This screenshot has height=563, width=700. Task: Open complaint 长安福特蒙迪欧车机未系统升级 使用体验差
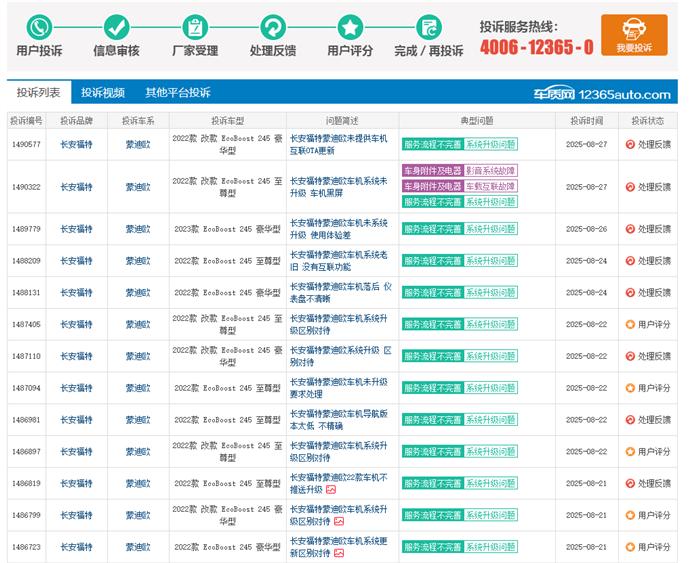coord(338,229)
